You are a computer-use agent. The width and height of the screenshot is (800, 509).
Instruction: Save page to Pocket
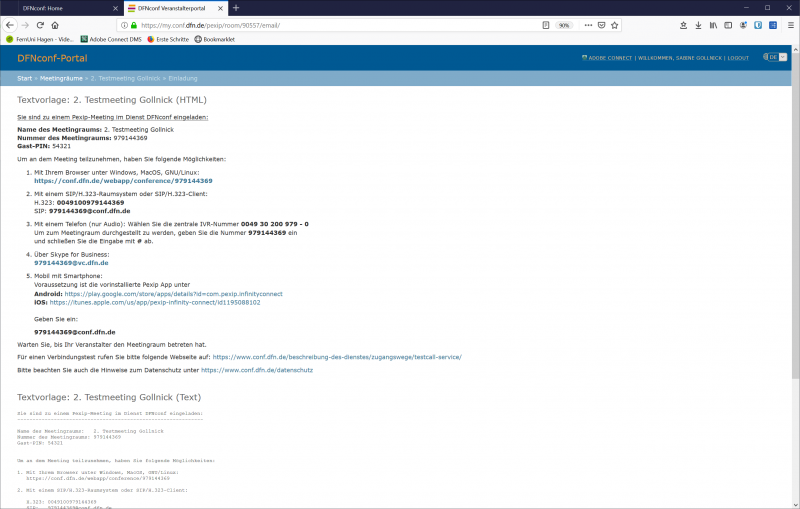[602, 25]
